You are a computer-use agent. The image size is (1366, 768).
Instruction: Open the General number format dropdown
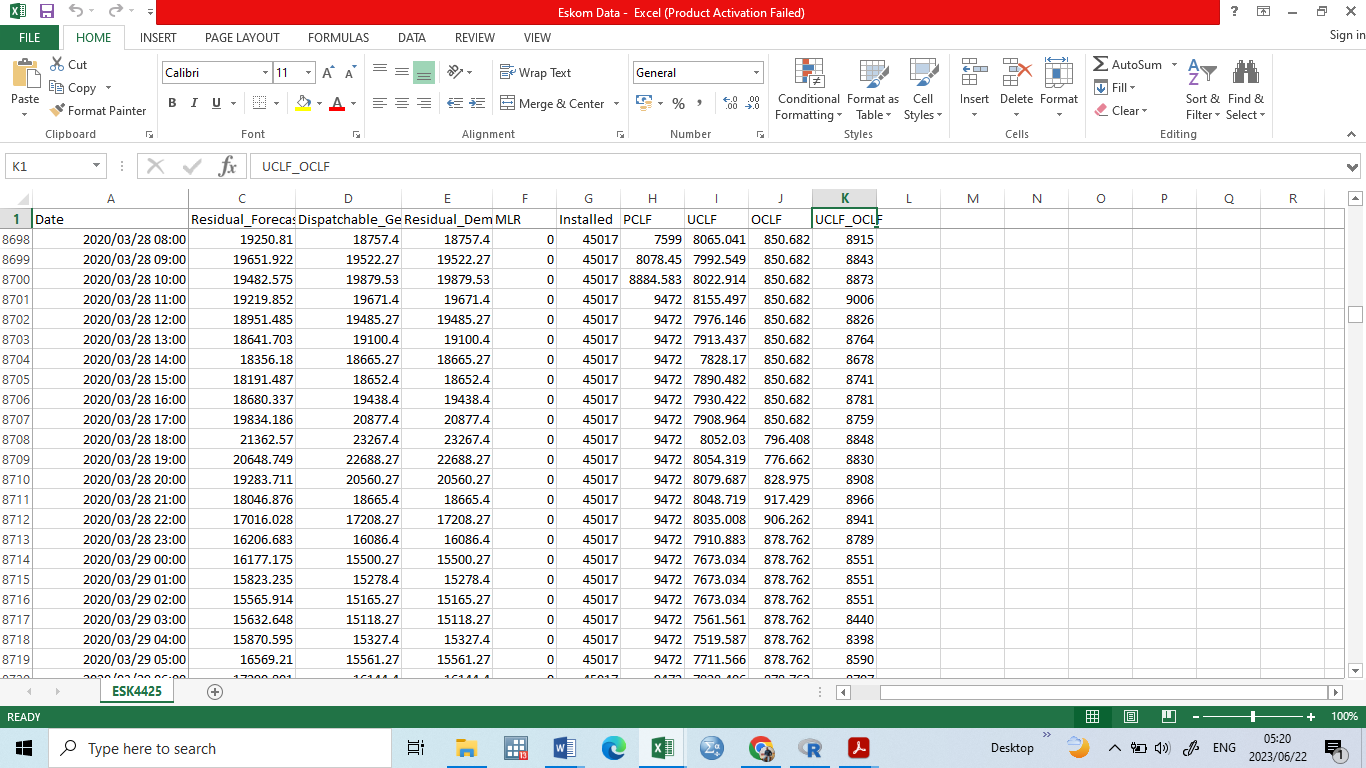pos(757,73)
